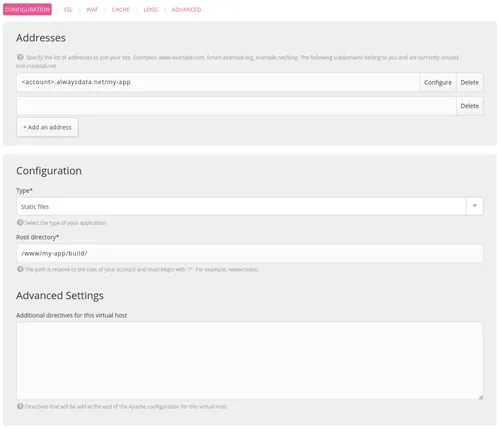This screenshot has height=429, width=500.
Task: Switch to the WAF tab
Action: tap(92, 10)
